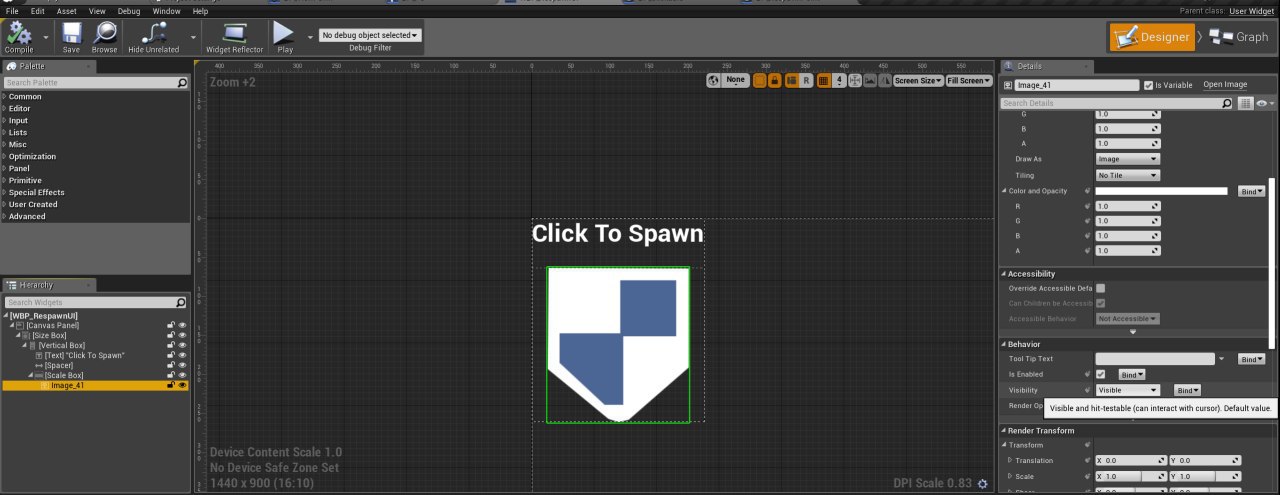Click the Color and Opacity swatch
The height and width of the screenshot is (495, 1280).
[1161, 191]
